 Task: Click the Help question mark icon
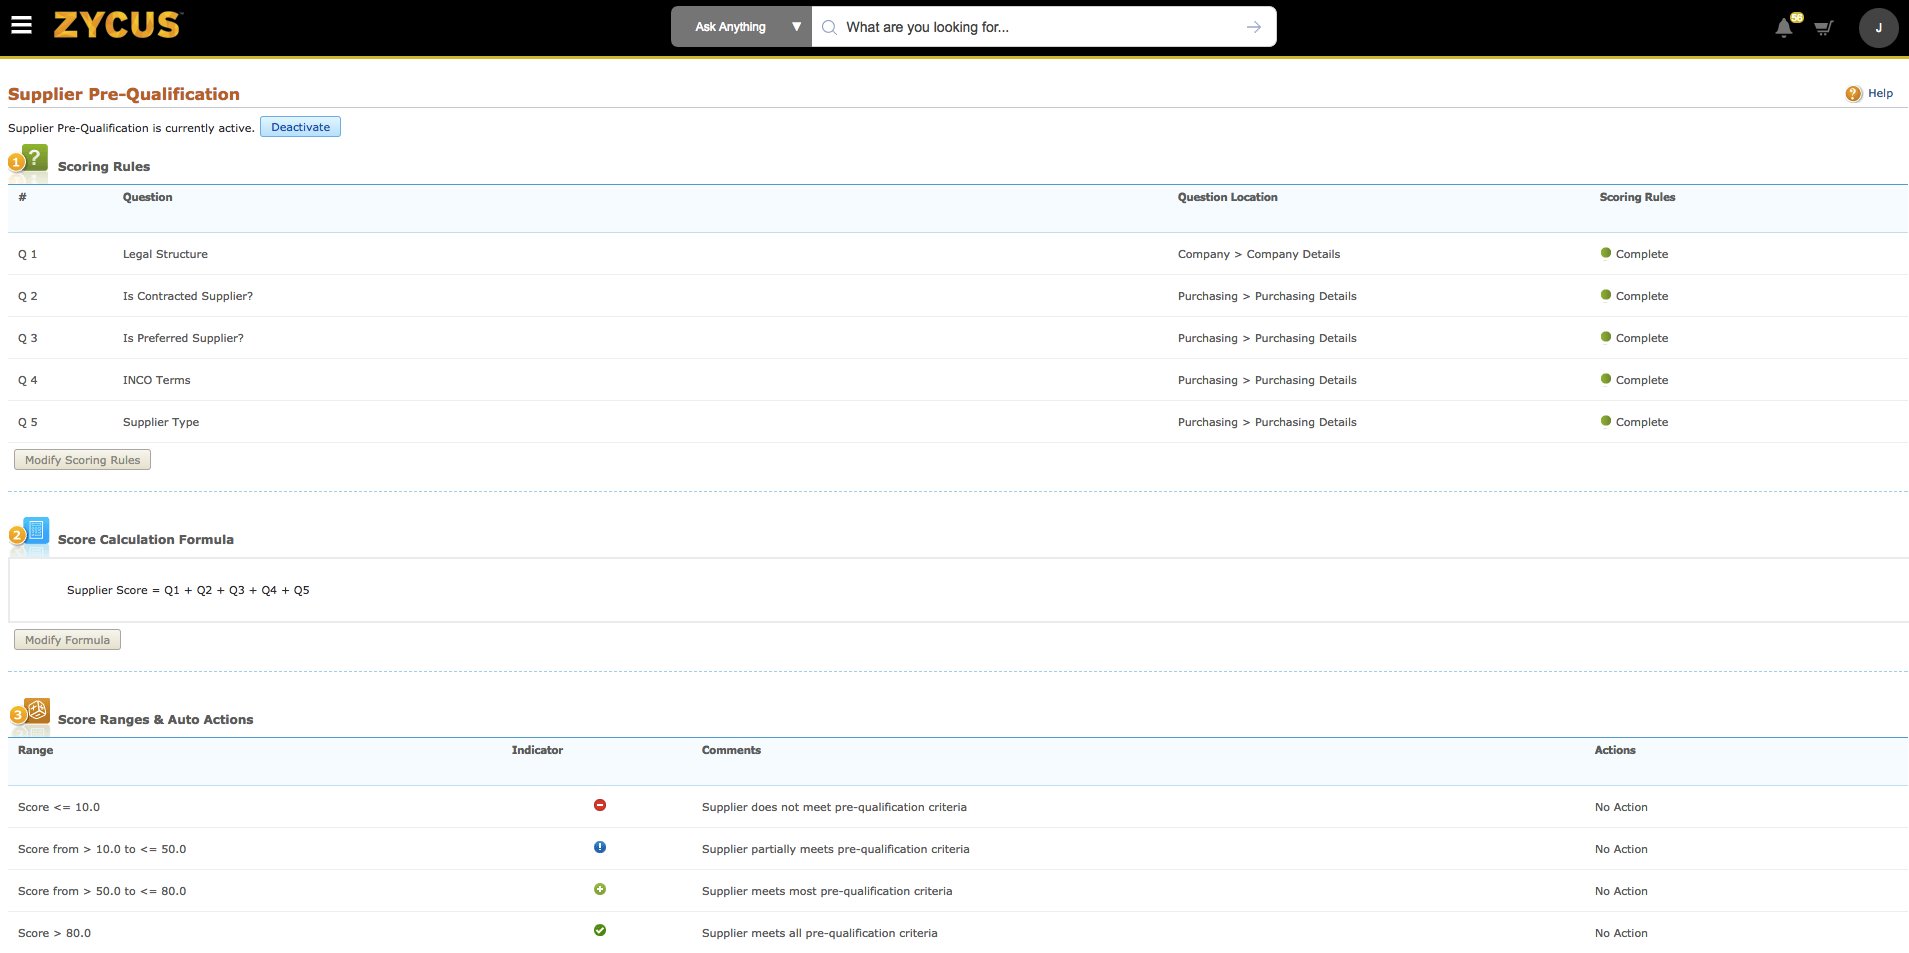1854,93
